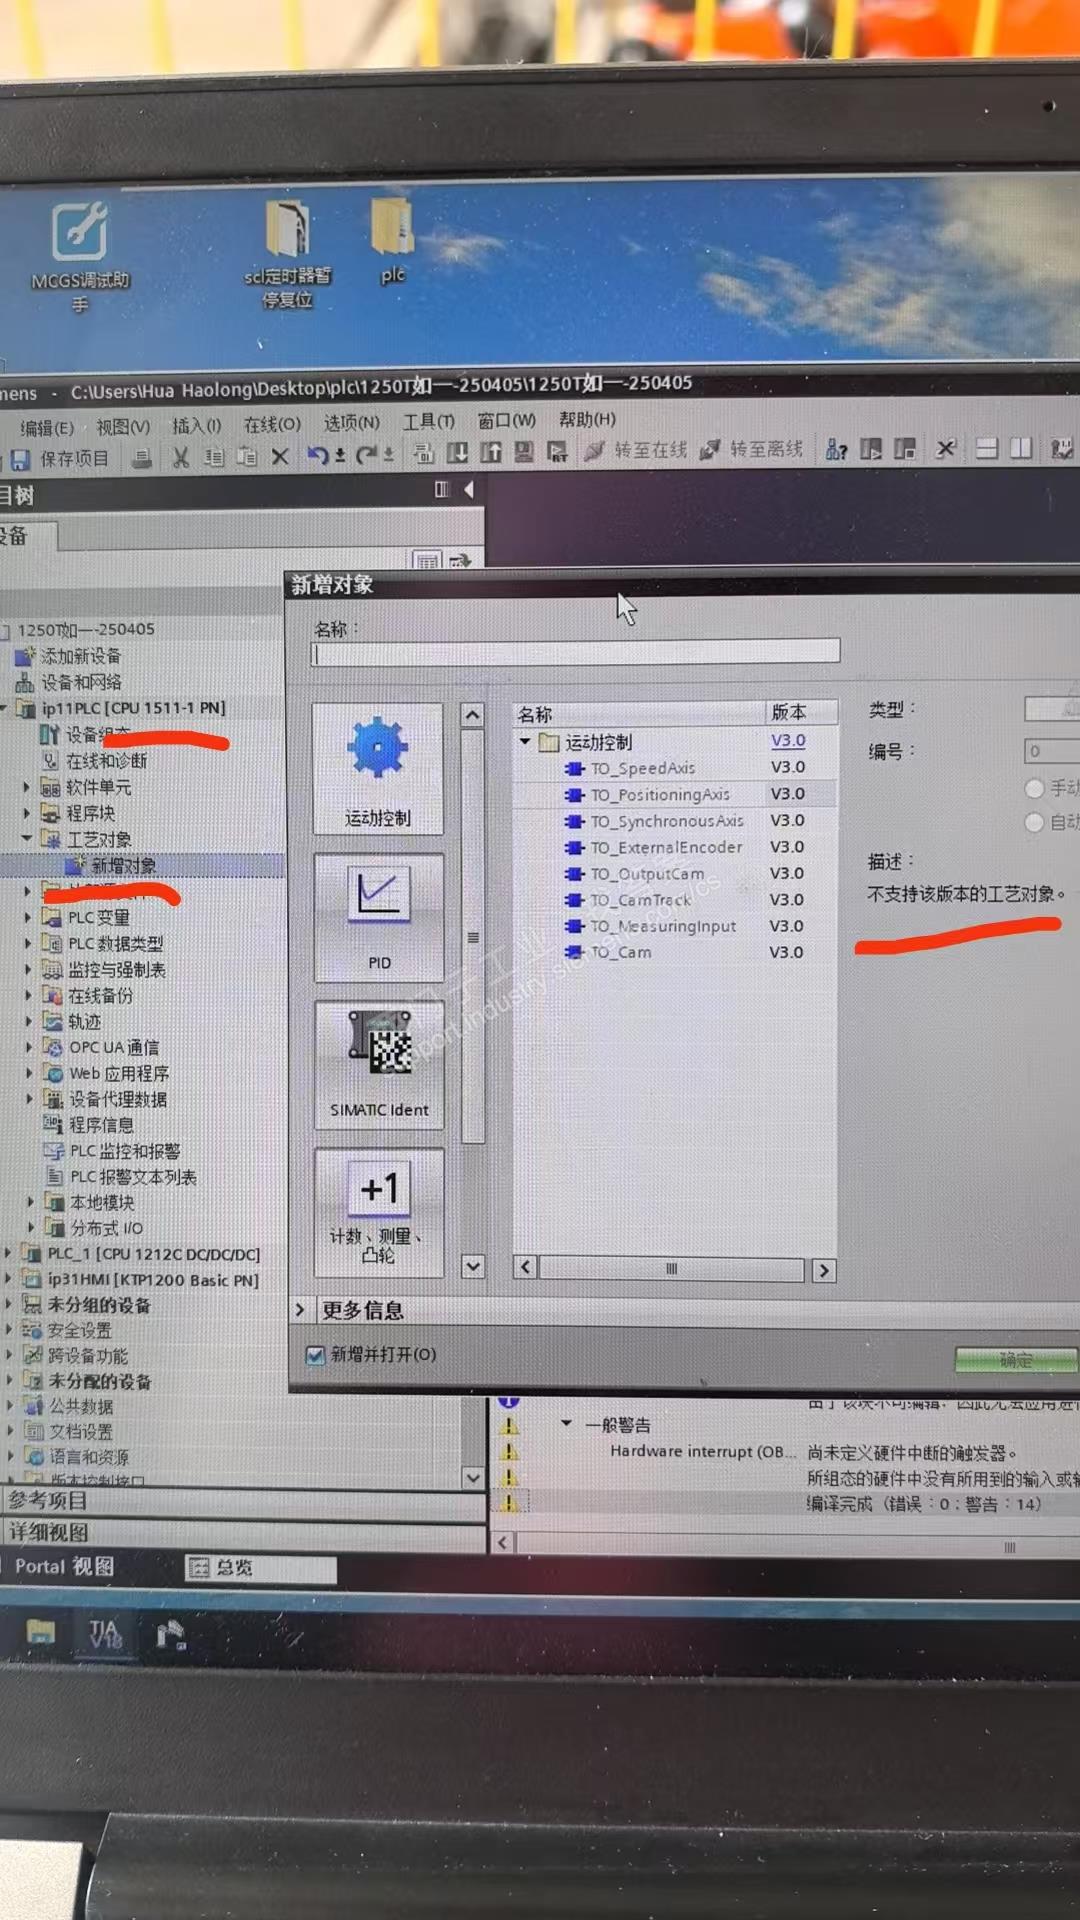This screenshot has height=1920, width=1080.
Task: Click the 确定 button in dialog
Action: click(1016, 1360)
